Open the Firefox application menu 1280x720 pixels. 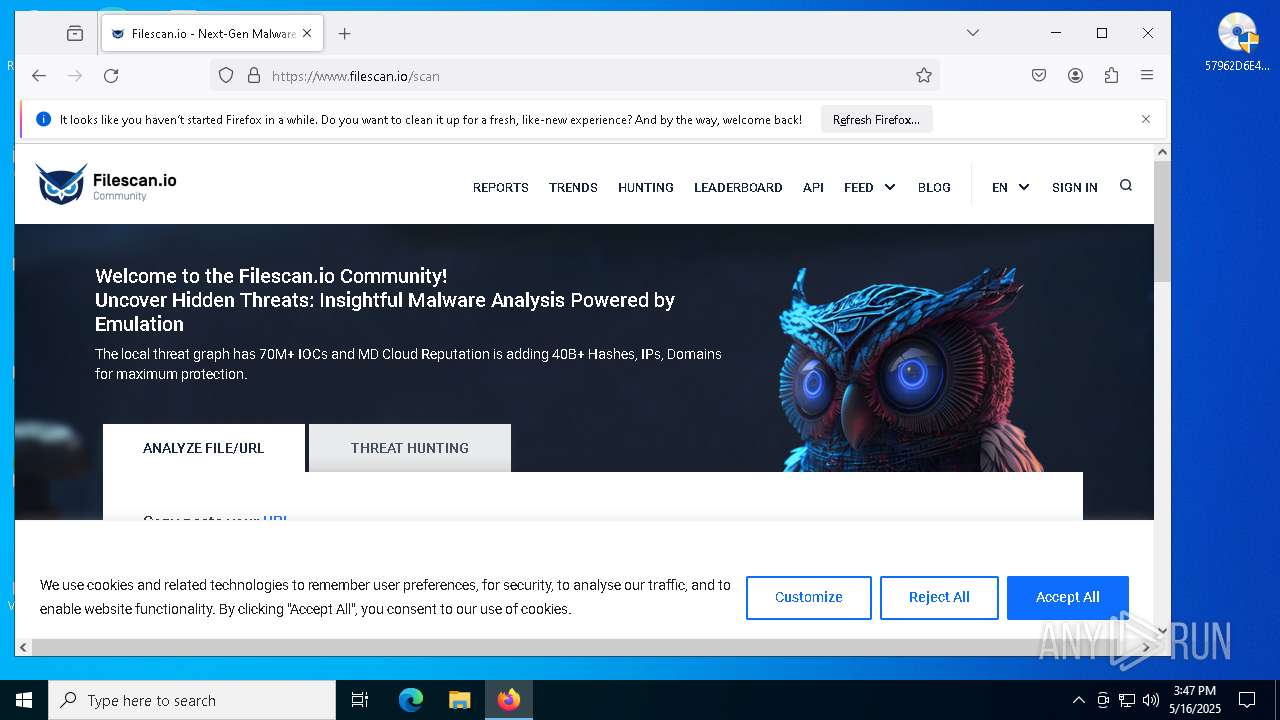pos(1147,75)
